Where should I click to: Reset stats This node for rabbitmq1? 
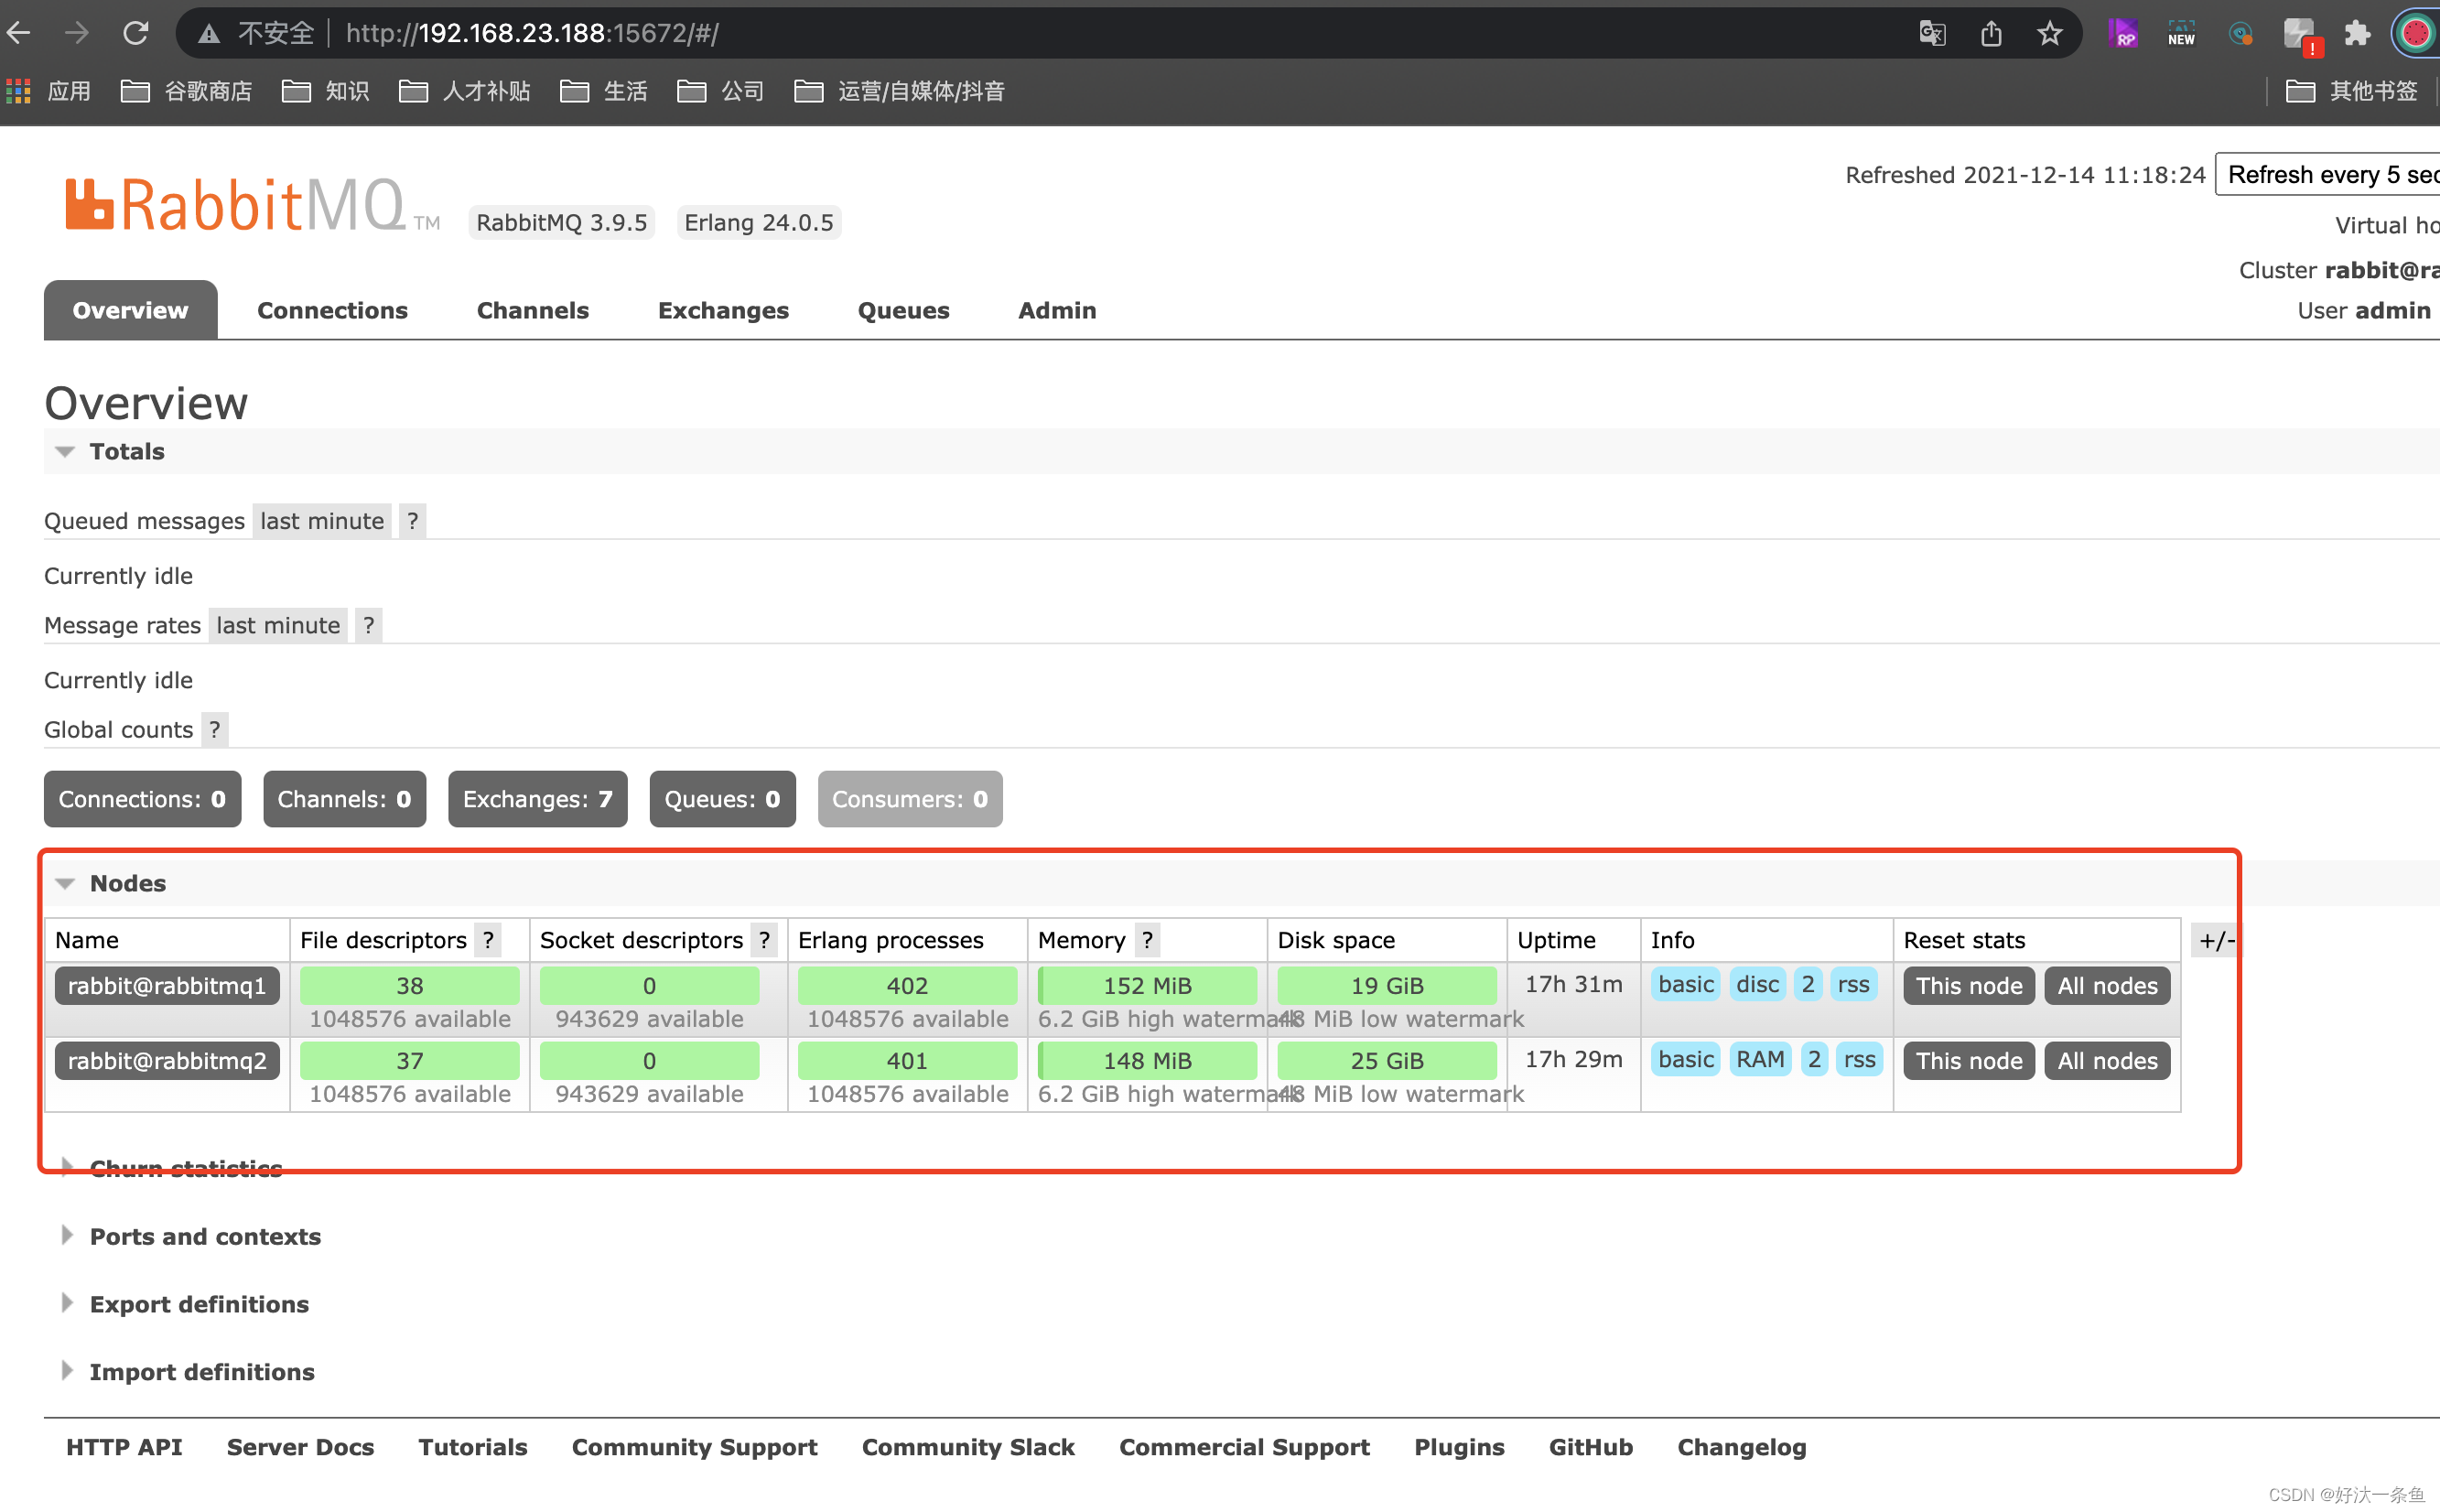(1968, 986)
